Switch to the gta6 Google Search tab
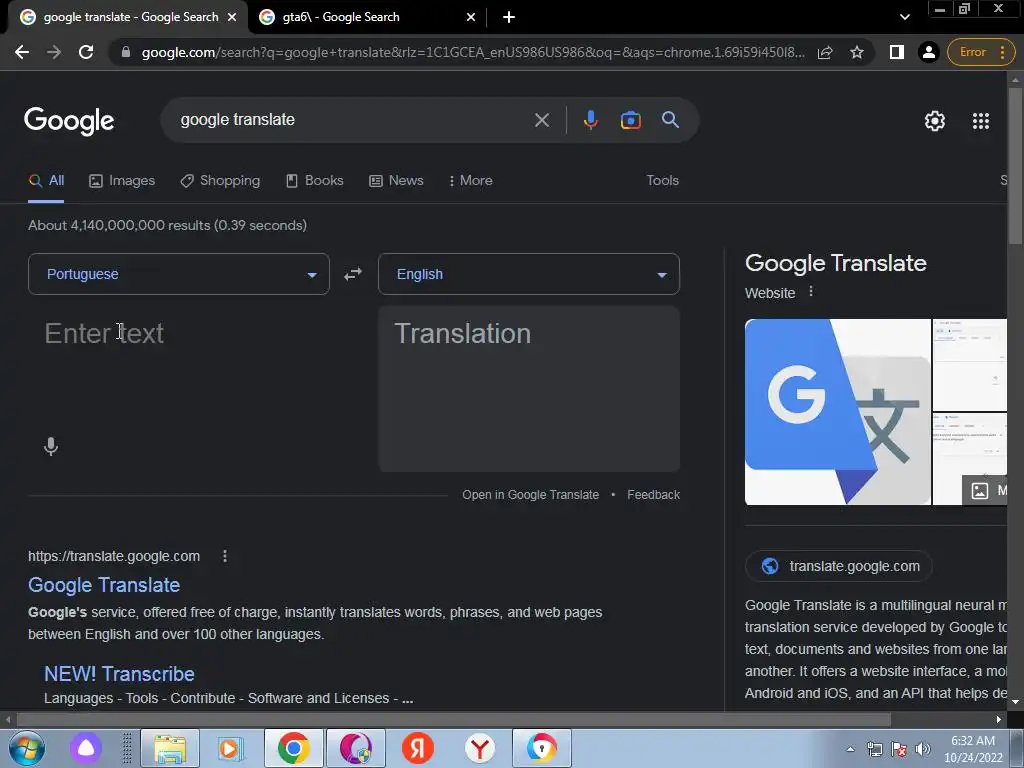Image resolution: width=1024 pixels, height=768 pixels. (x=368, y=17)
